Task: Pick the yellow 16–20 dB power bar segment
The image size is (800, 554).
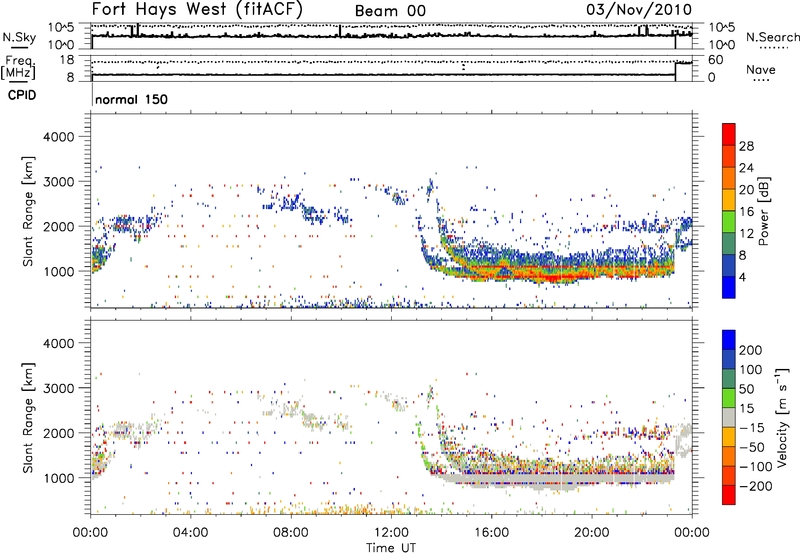Action: [729, 200]
